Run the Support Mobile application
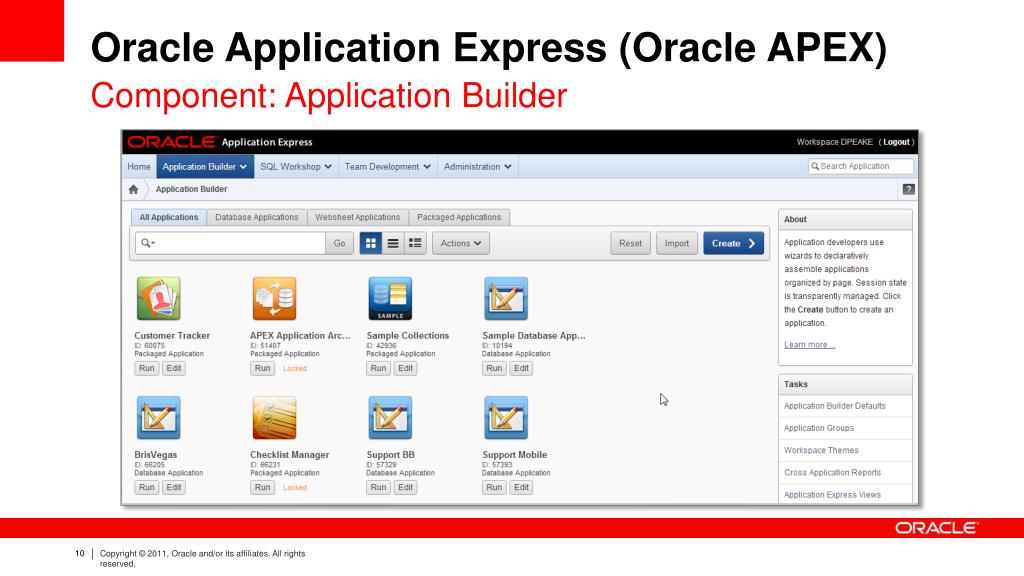 click(x=494, y=488)
